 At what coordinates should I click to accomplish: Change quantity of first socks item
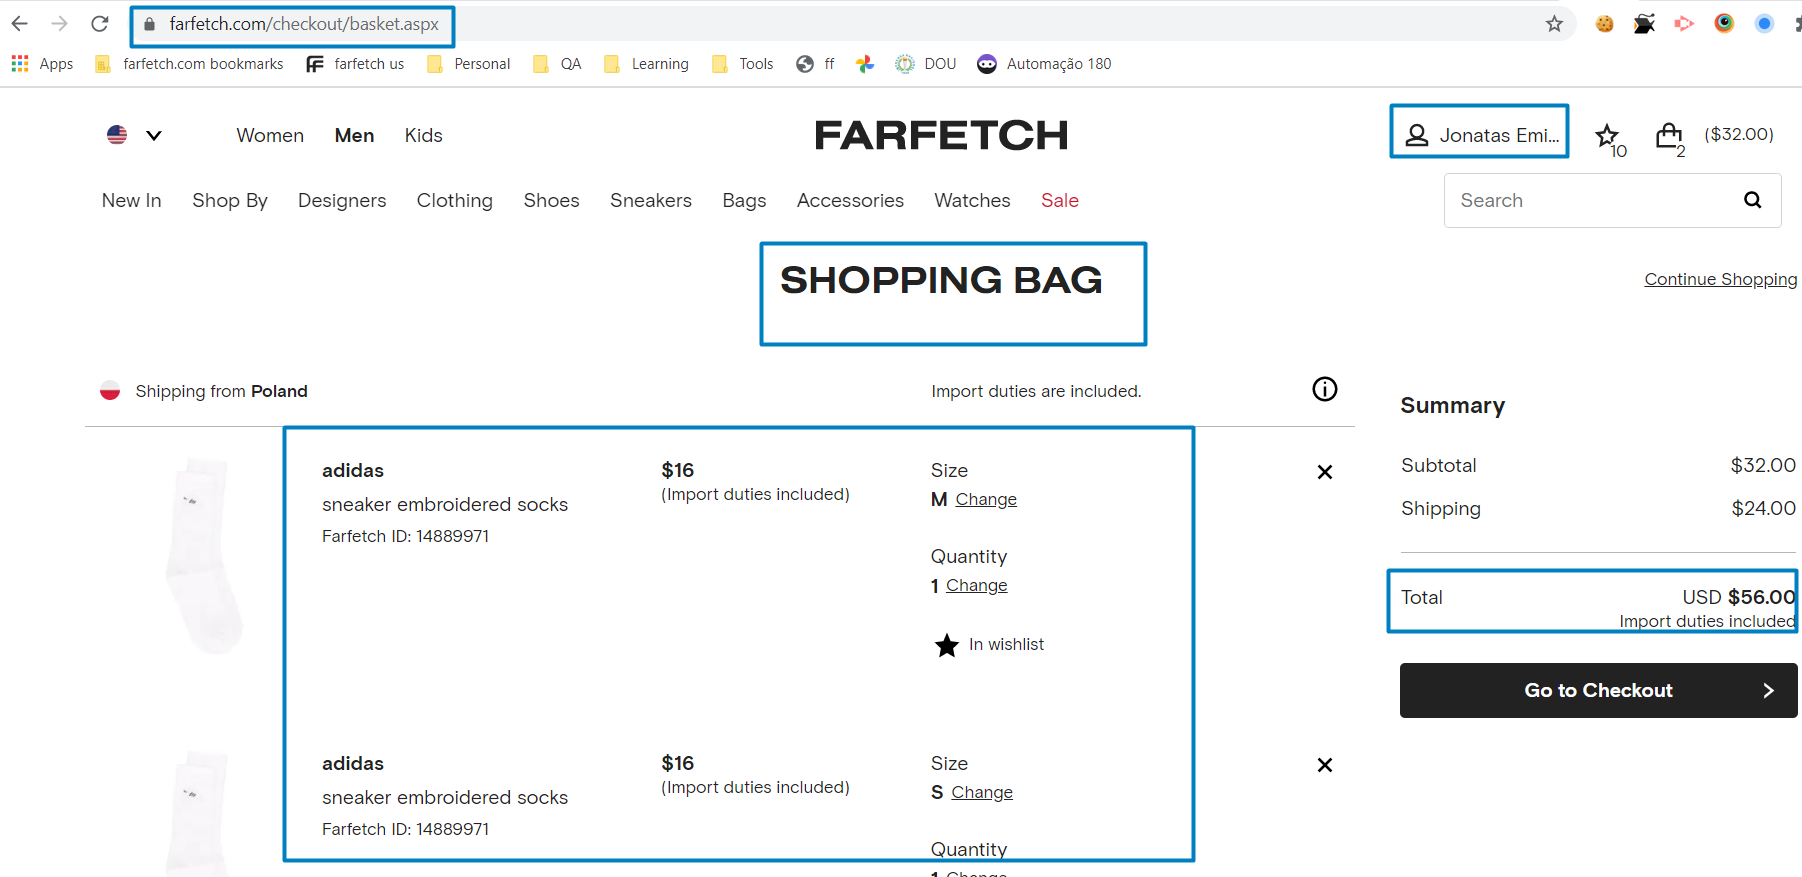click(x=977, y=585)
